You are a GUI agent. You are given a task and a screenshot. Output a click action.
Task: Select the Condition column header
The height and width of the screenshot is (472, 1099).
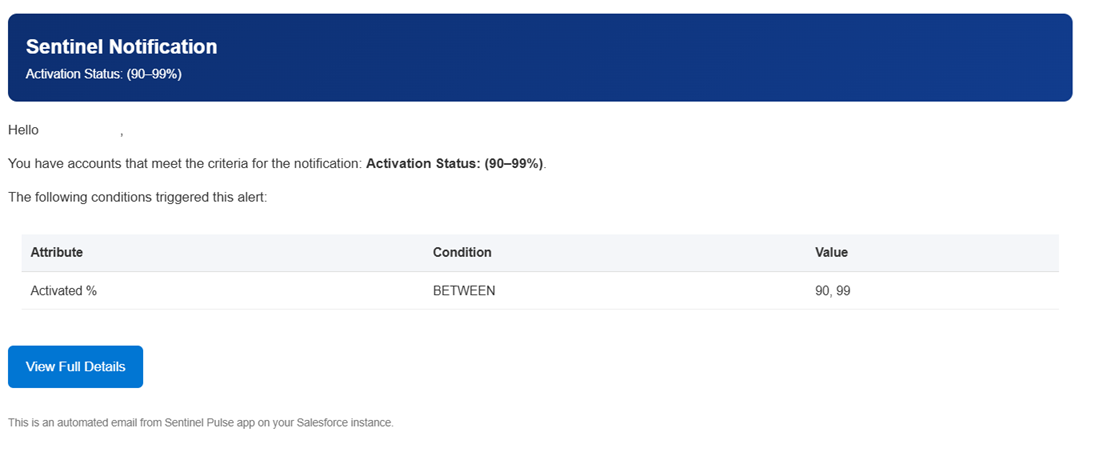tap(462, 253)
